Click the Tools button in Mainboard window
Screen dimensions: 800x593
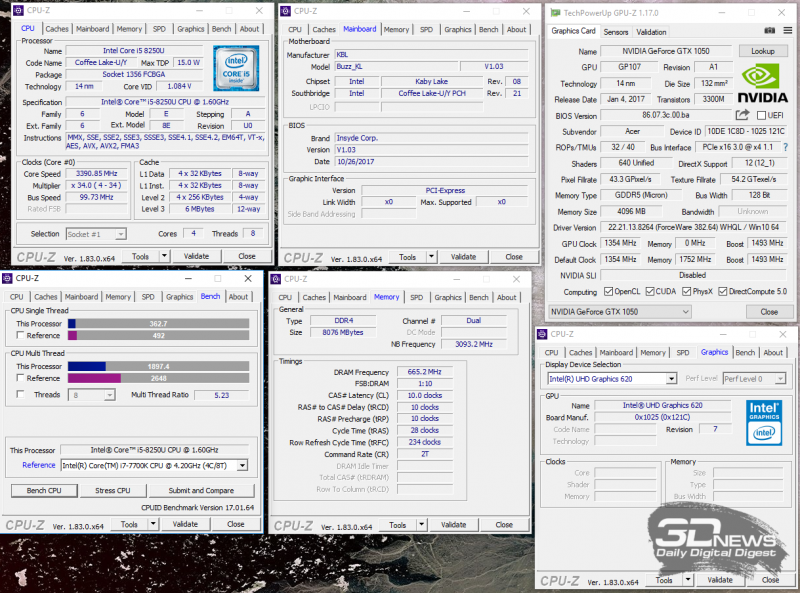pyautogui.click(x=408, y=257)
